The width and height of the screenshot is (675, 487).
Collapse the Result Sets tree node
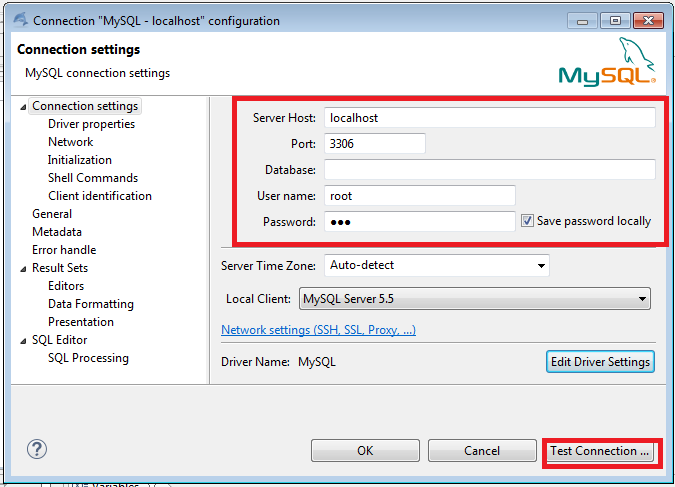23,269
